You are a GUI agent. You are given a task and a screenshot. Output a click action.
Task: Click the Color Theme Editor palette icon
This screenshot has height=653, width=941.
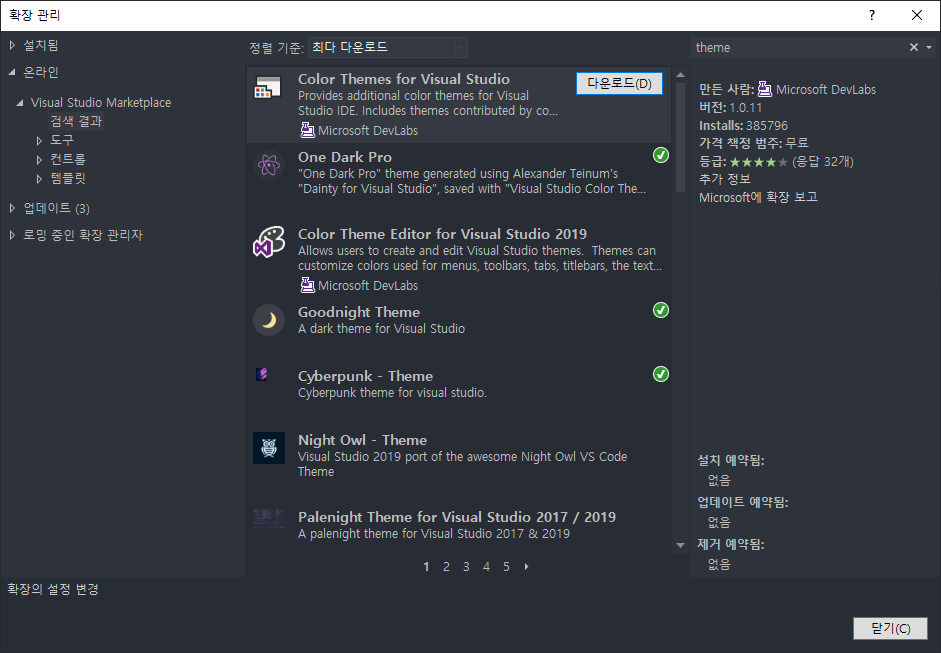tap(268, 242)
